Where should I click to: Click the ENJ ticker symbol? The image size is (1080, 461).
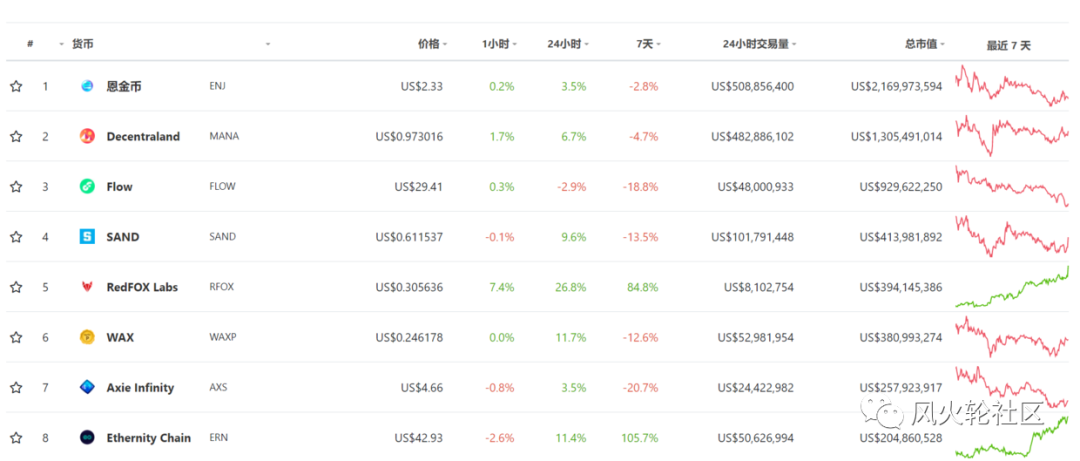pos(217,86)
